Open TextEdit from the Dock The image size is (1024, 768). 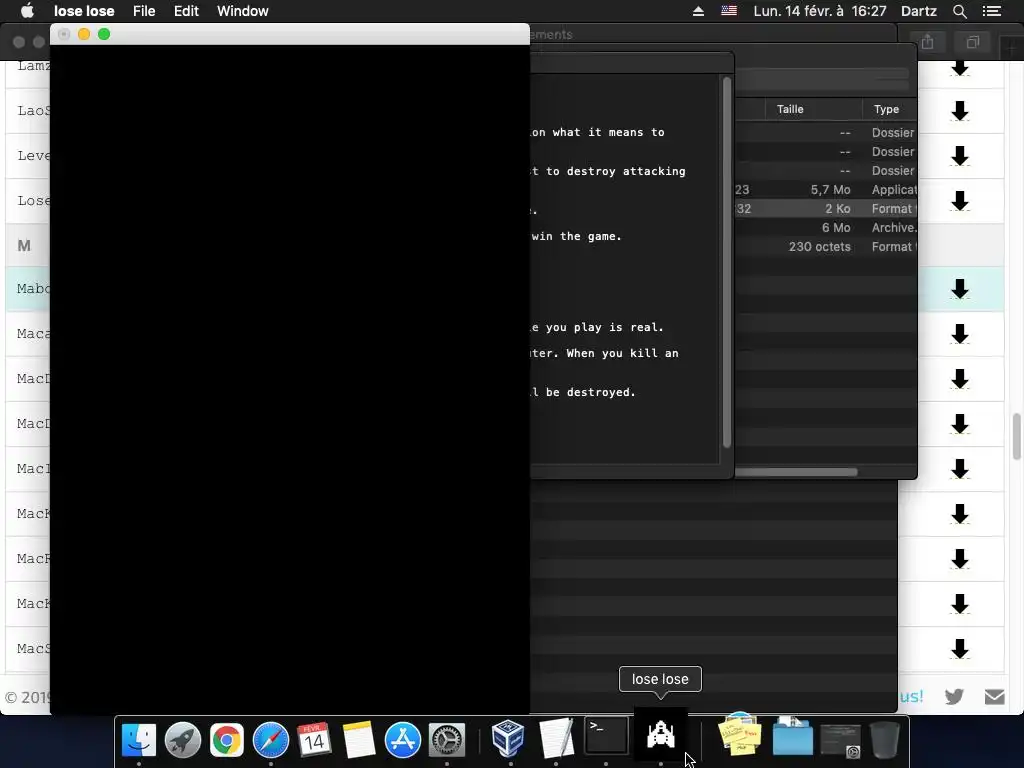pos(556,739)
